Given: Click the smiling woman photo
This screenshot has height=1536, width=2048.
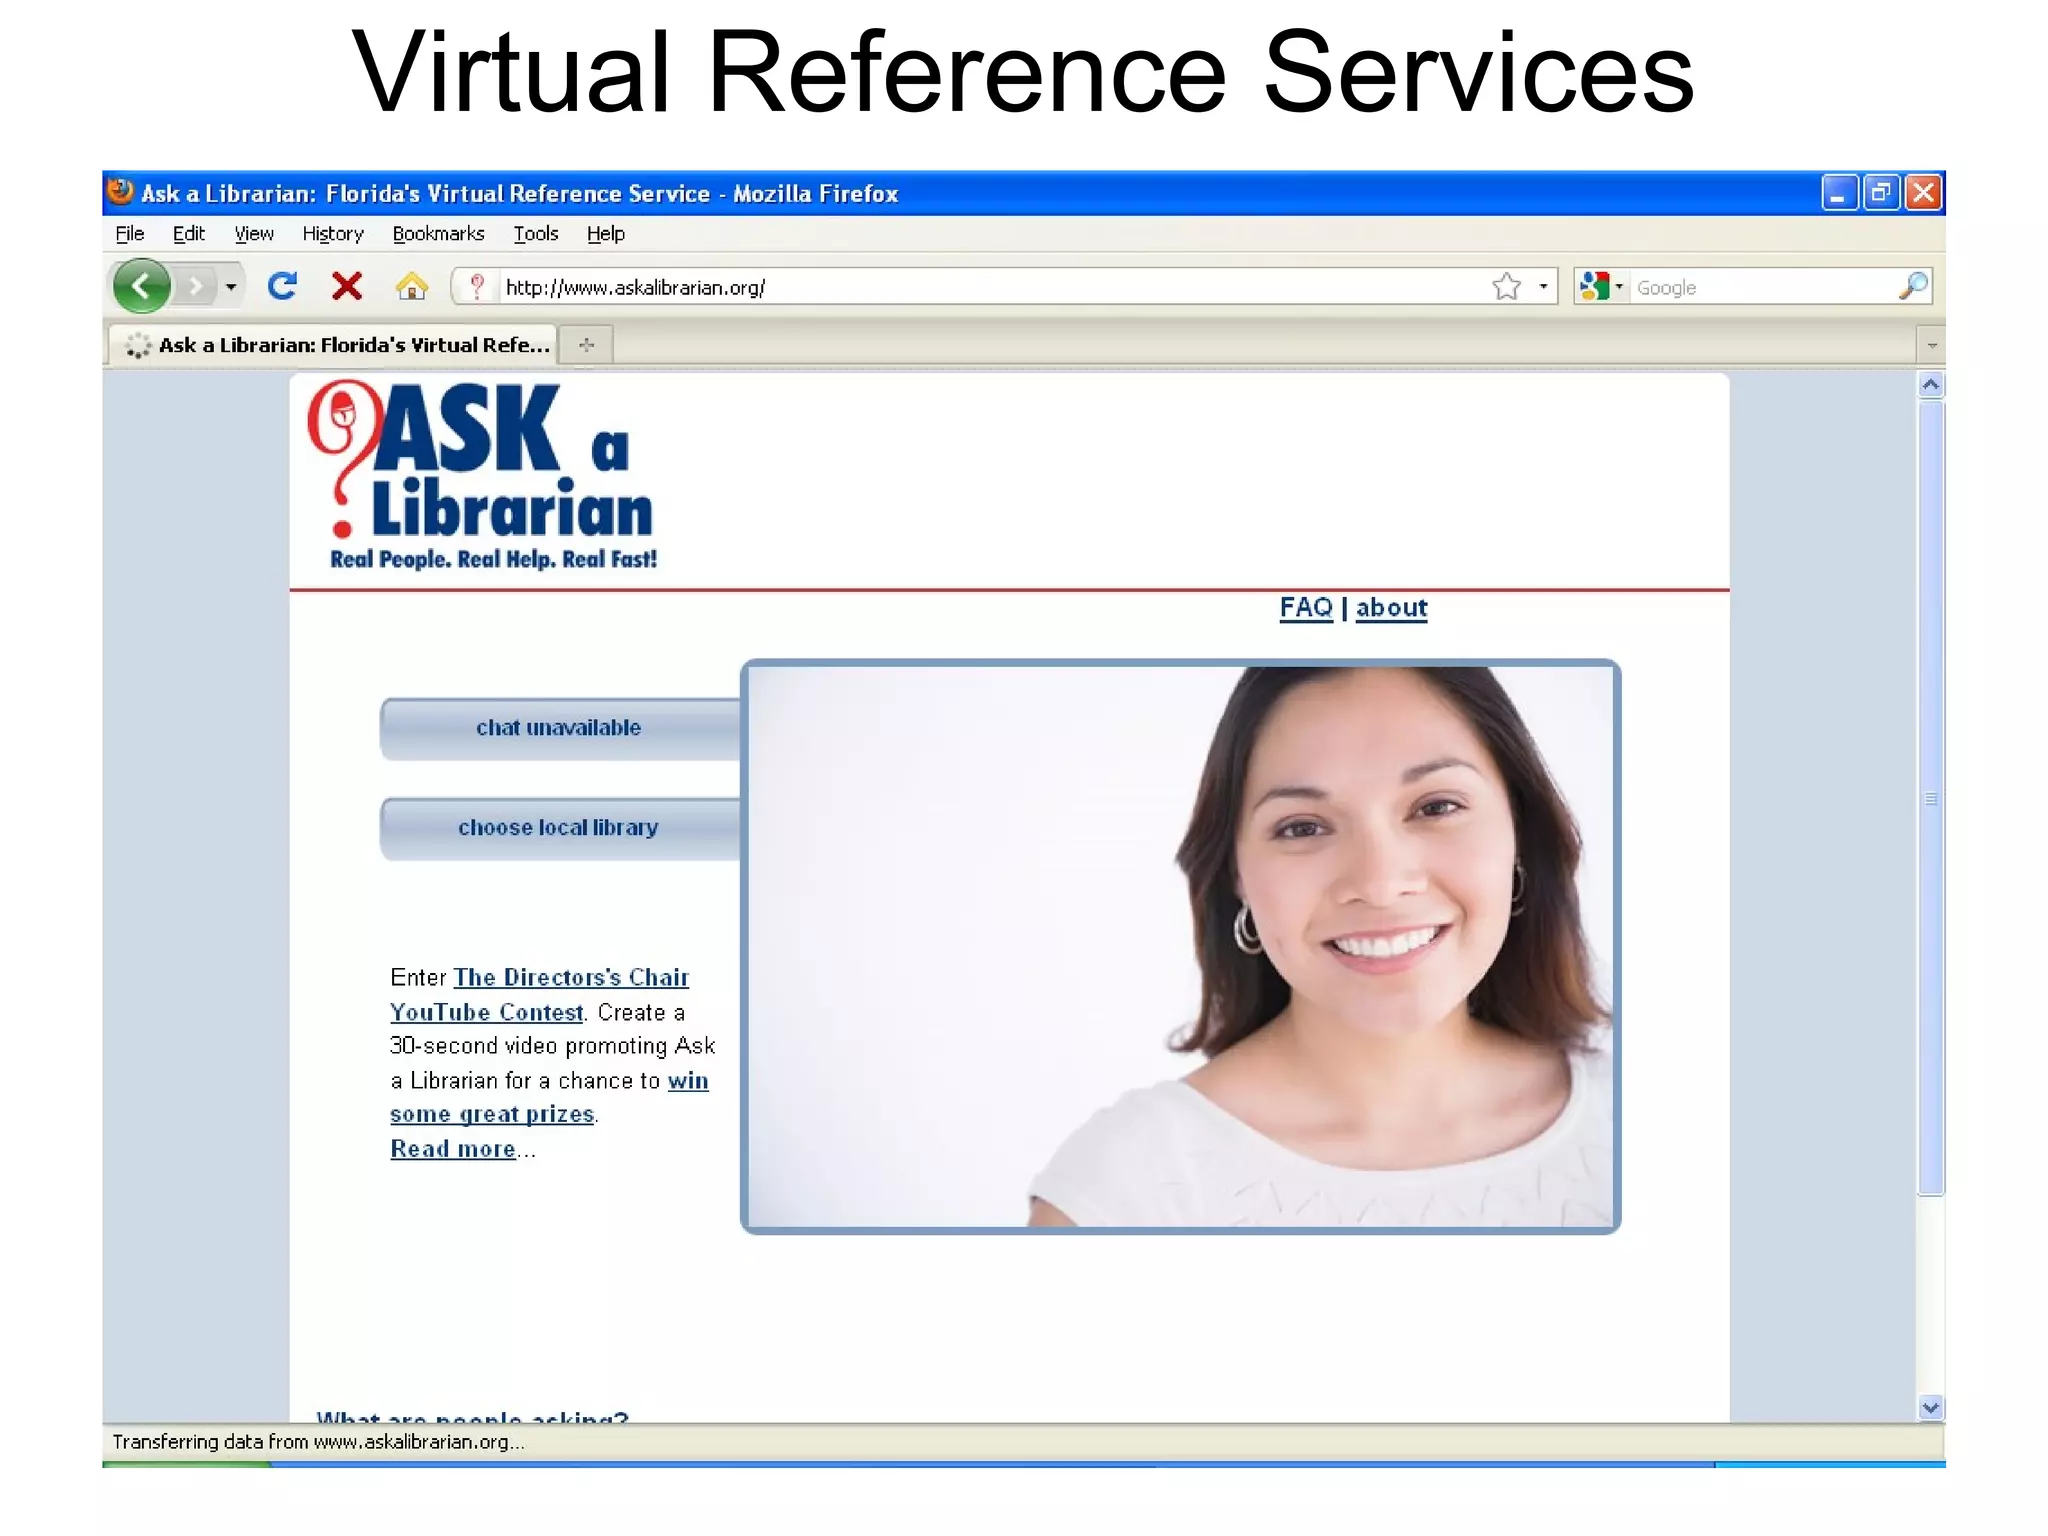Looking at the screenshot, I should tap(1180, 946).
